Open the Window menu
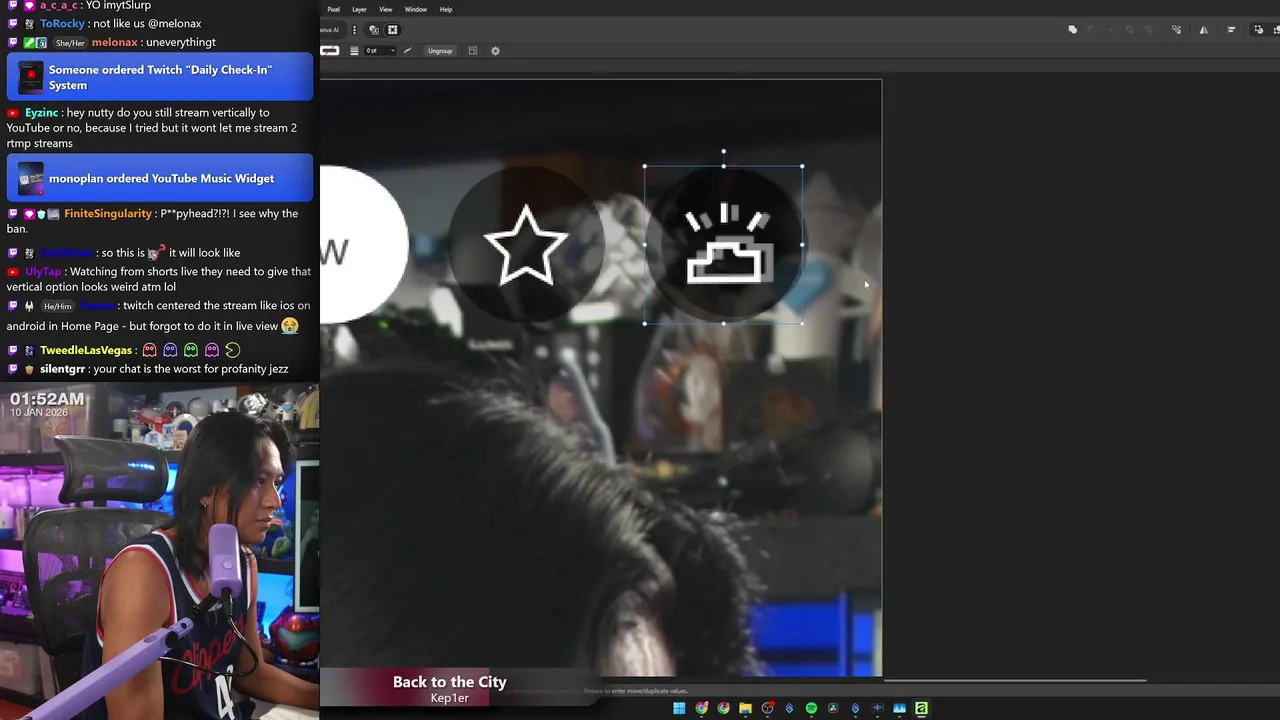Screen dimensions: 1280x720 (x=416, y=10)
